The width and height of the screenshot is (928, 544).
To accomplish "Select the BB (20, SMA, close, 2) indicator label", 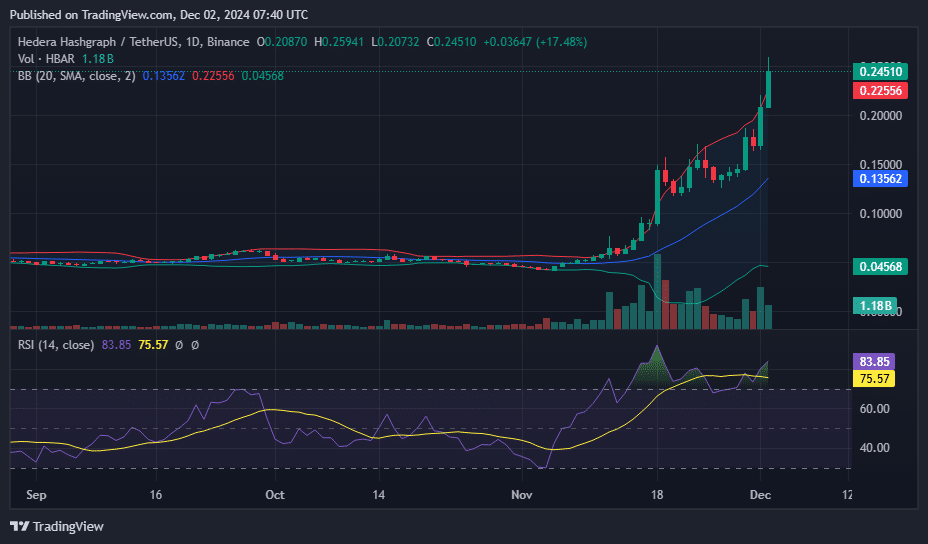I will pyautogui.click(x=77, y=76).
